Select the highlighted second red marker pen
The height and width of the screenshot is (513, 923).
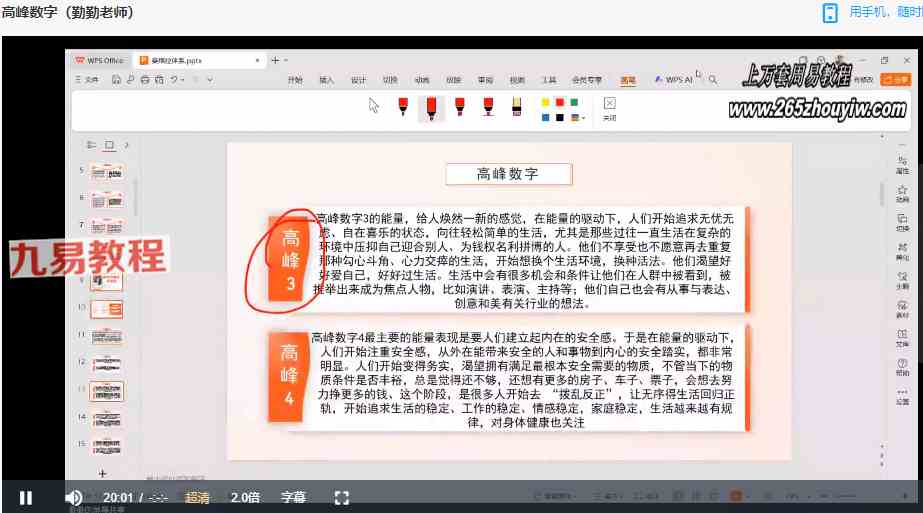(431, 107)
